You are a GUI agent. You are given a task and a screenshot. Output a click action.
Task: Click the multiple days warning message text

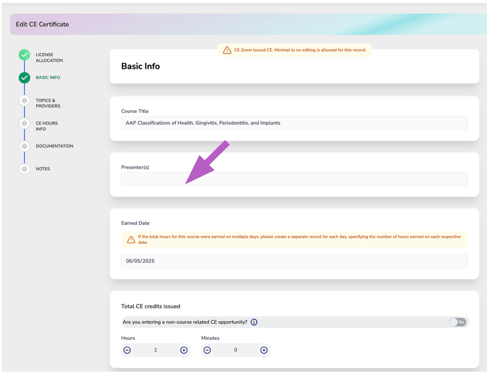tap(299, 239)
